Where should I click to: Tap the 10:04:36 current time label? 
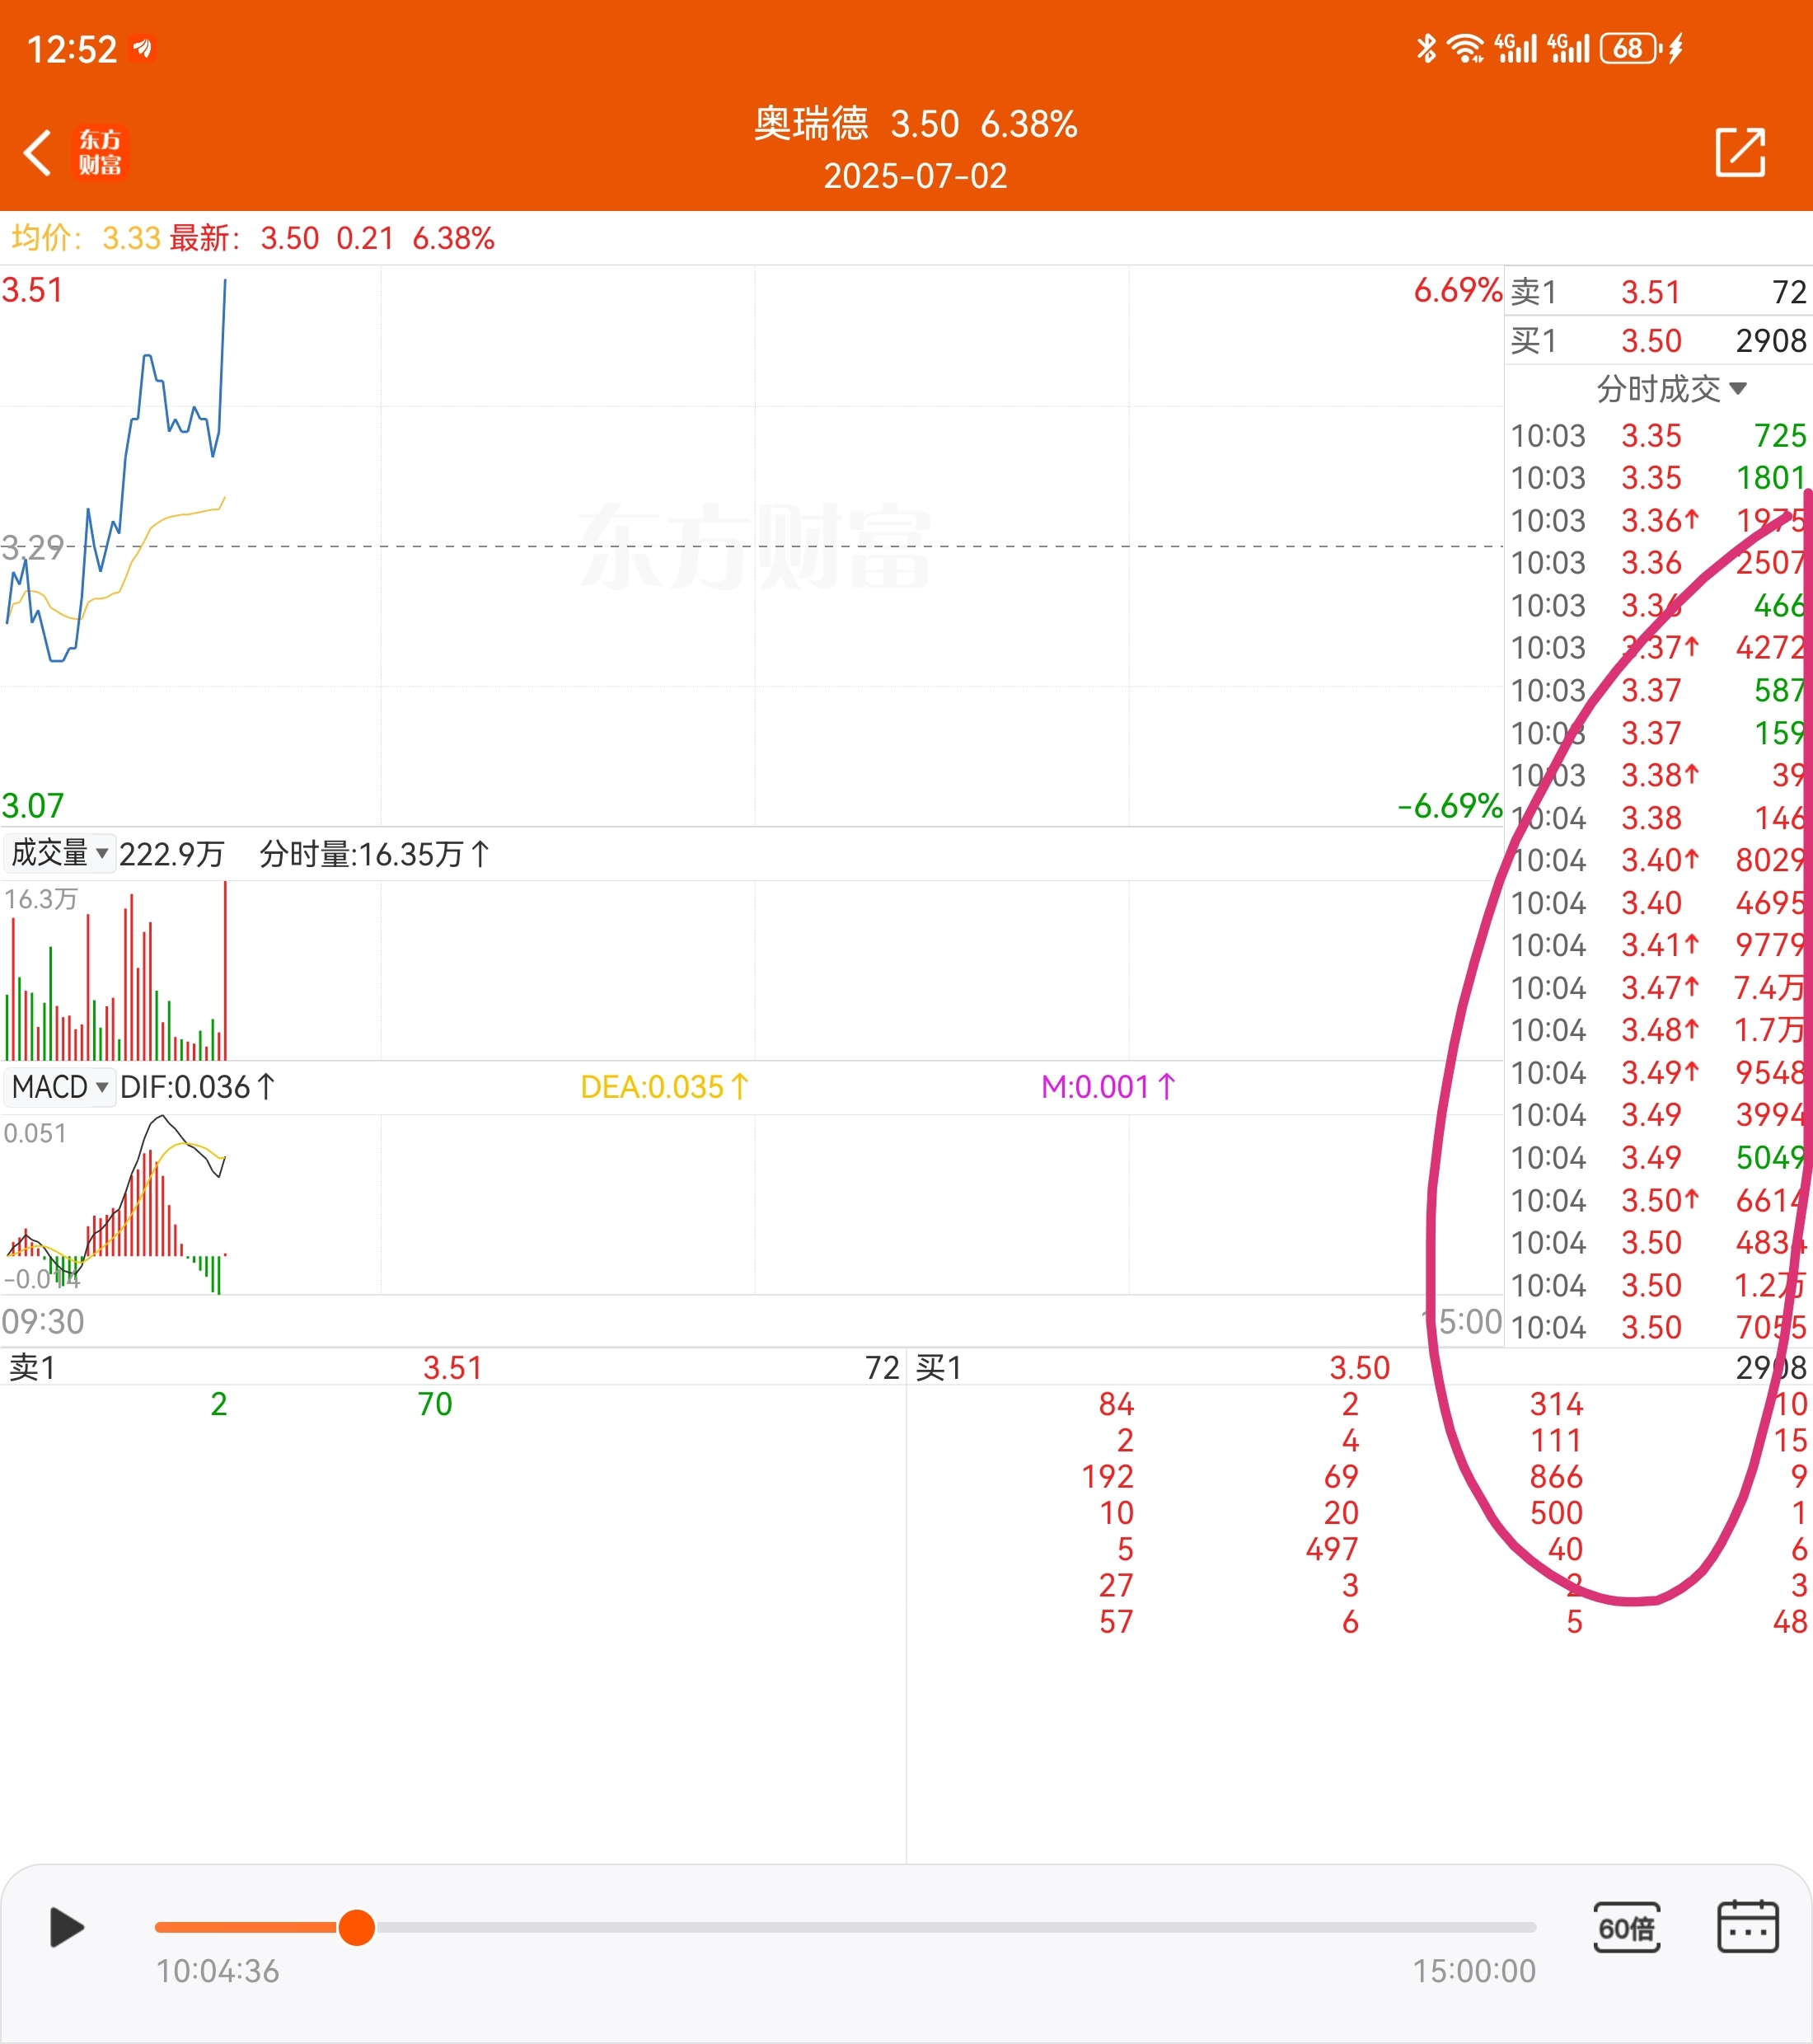(217, 1971)
